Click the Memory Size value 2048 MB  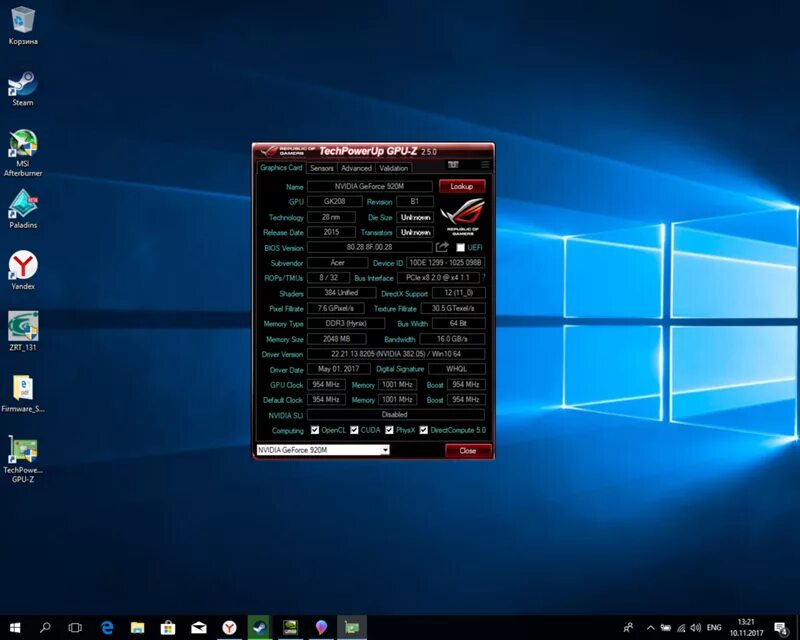coord(336,338)
